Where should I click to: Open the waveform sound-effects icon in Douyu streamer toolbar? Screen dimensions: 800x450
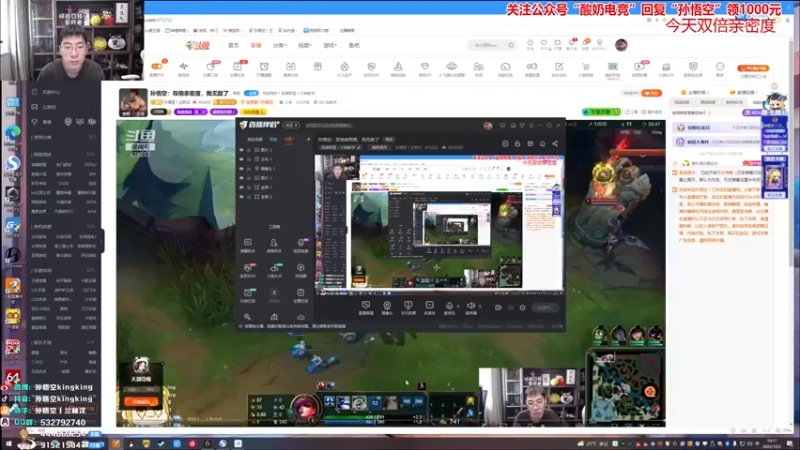coord(184,66)
